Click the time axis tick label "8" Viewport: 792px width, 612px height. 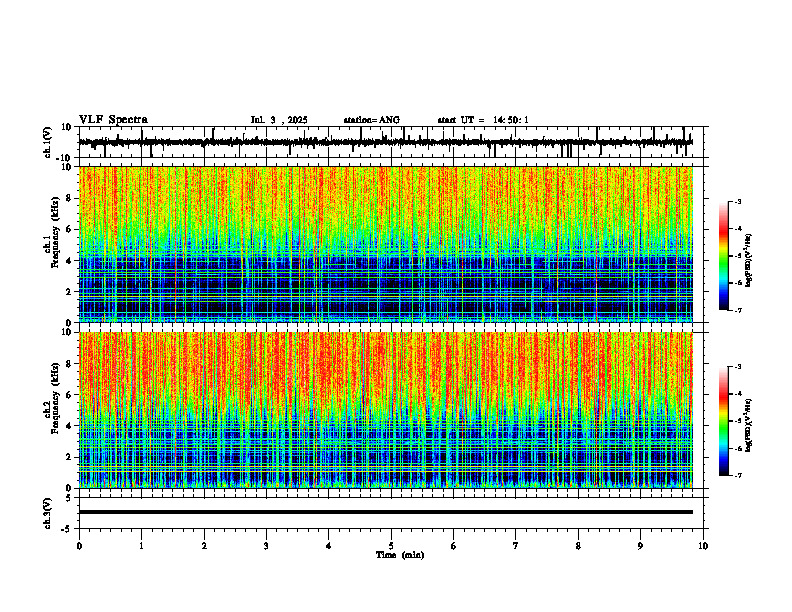tap(578, 546)
